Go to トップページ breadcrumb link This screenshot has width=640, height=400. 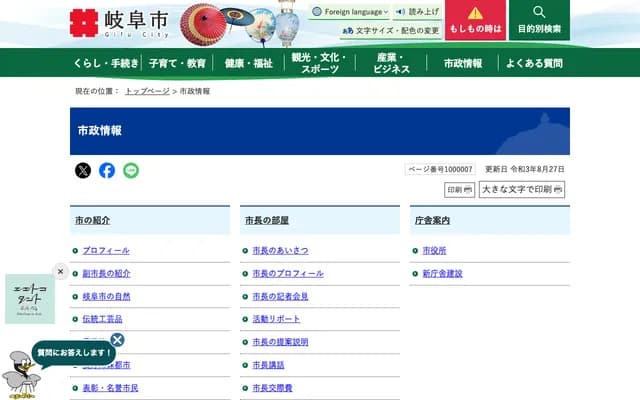[147, 91]
